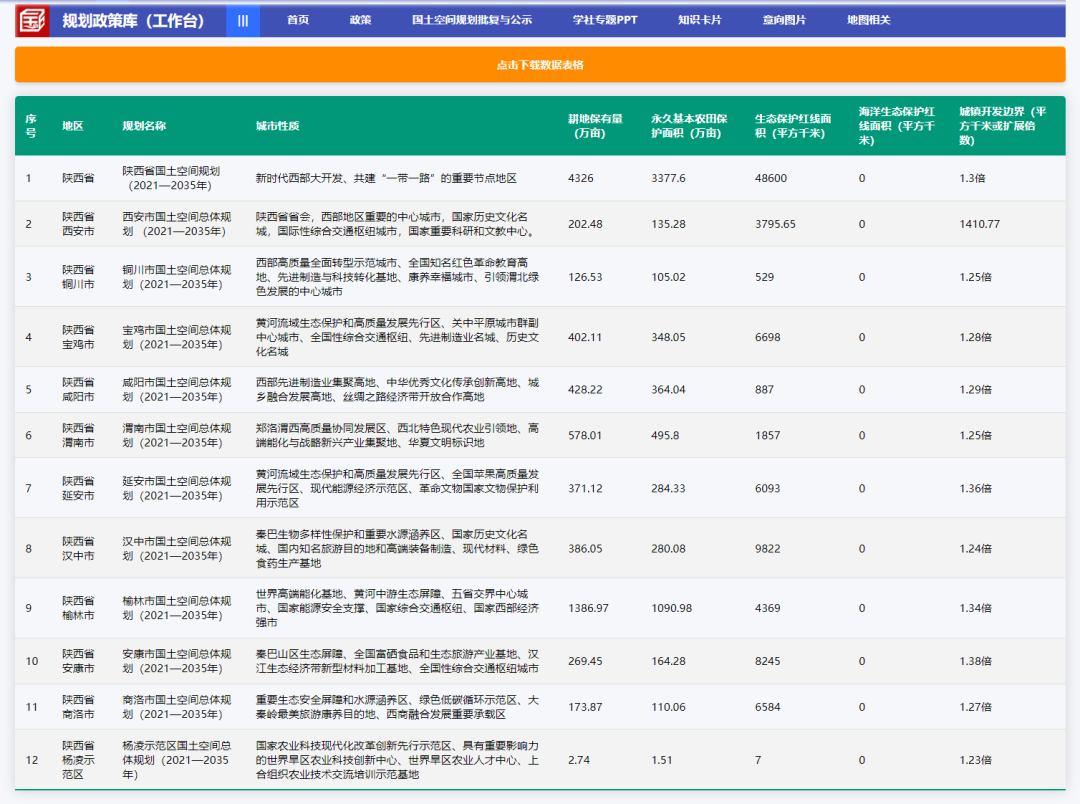Click the 陕西省 杨凌示范区 region cell
Screen dimensions: 1080x804
(x=78, y=760)
